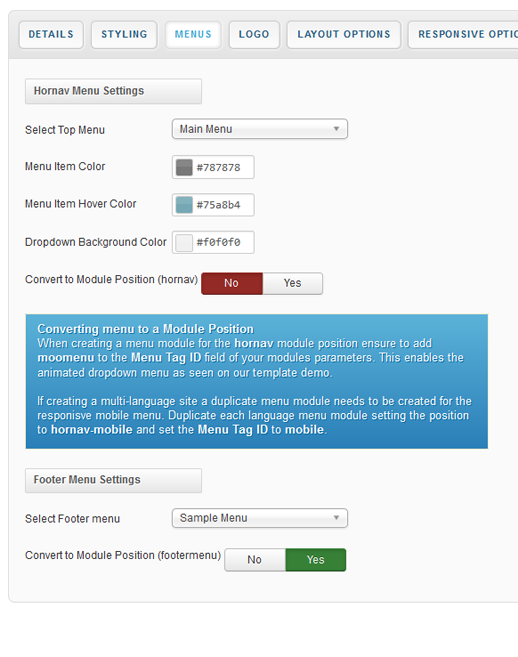This screenshot has width=518, height=657.
Task: Expand the Select Footer menu dropdown
Action: tap(260, 518)
